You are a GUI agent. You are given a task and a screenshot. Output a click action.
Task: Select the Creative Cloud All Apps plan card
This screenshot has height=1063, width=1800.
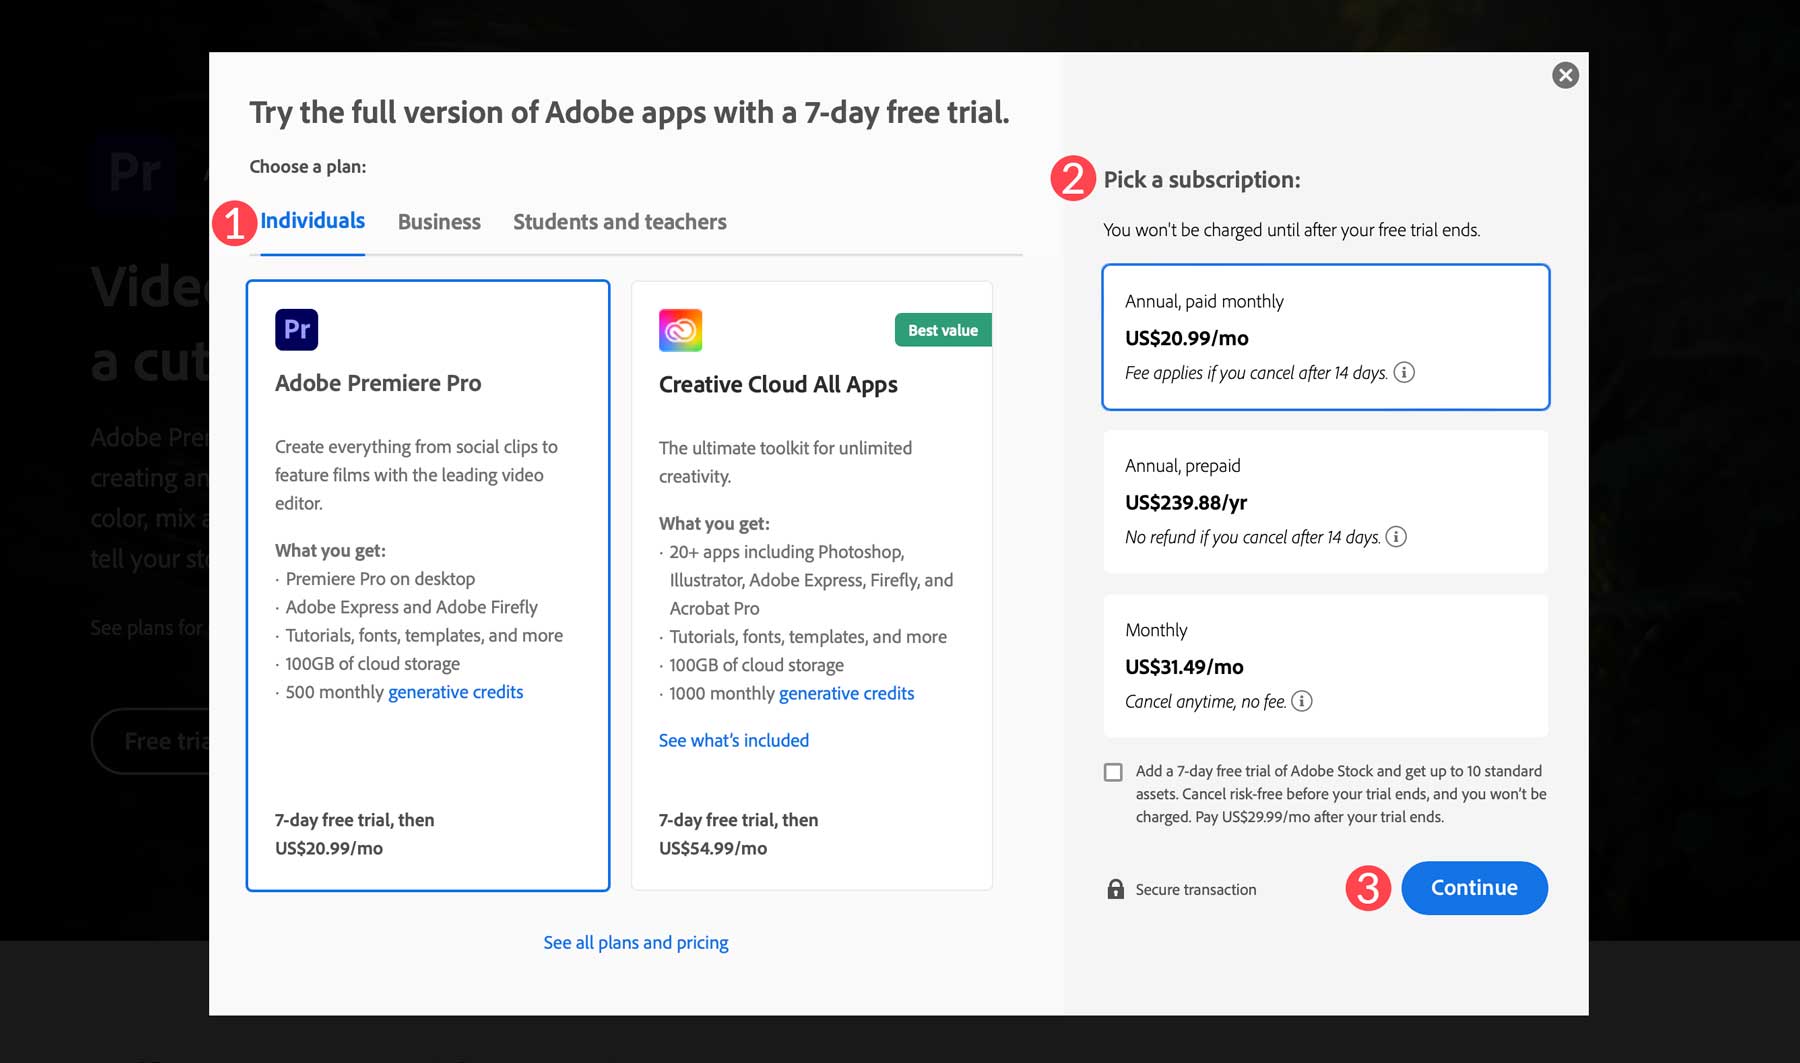click(x=811, y=585)
